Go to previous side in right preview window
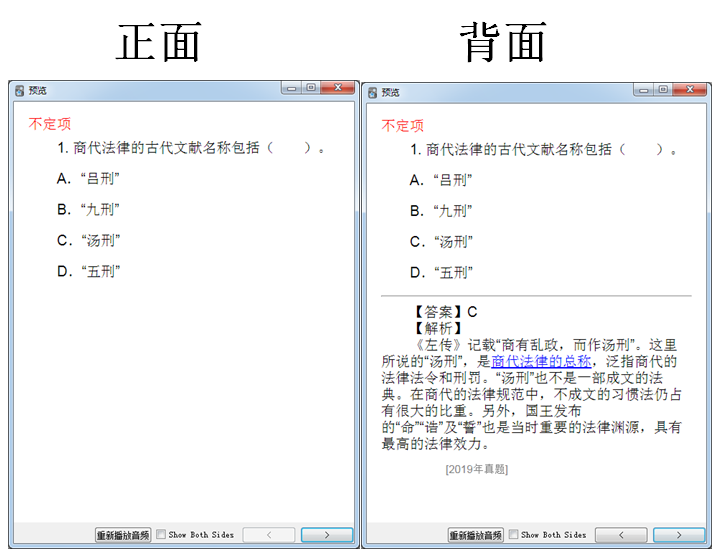This screenshot has height=556, width=714. (x=621, y=535)
